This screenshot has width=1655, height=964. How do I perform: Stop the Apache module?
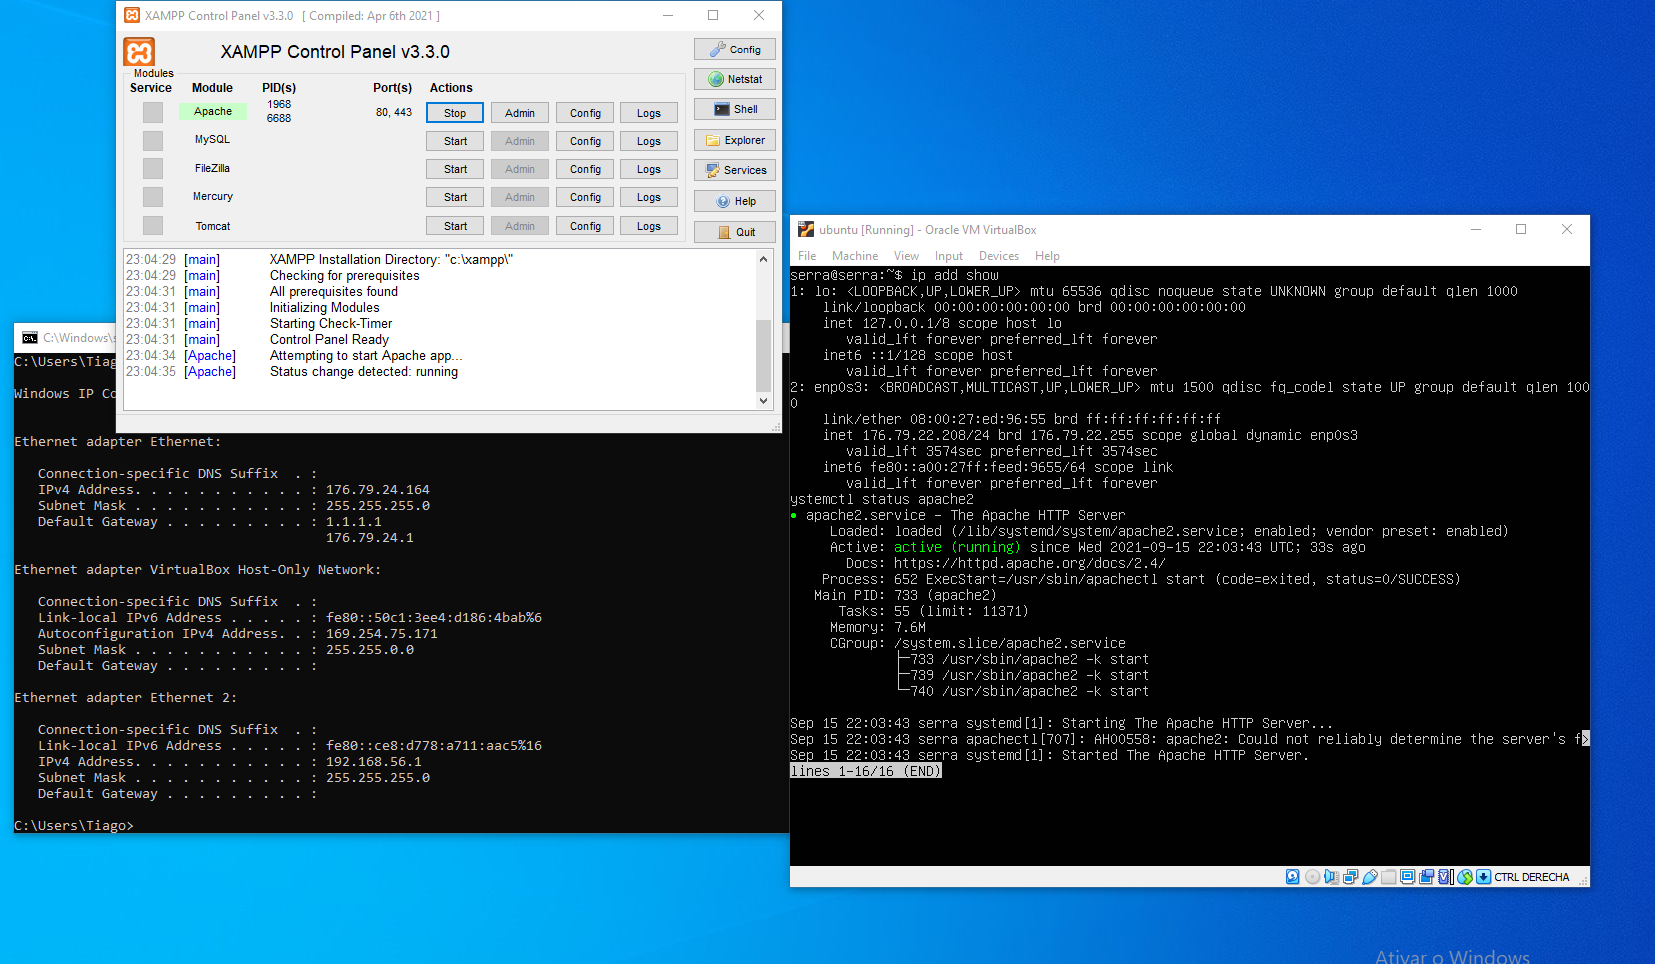(x=455, y=113)
